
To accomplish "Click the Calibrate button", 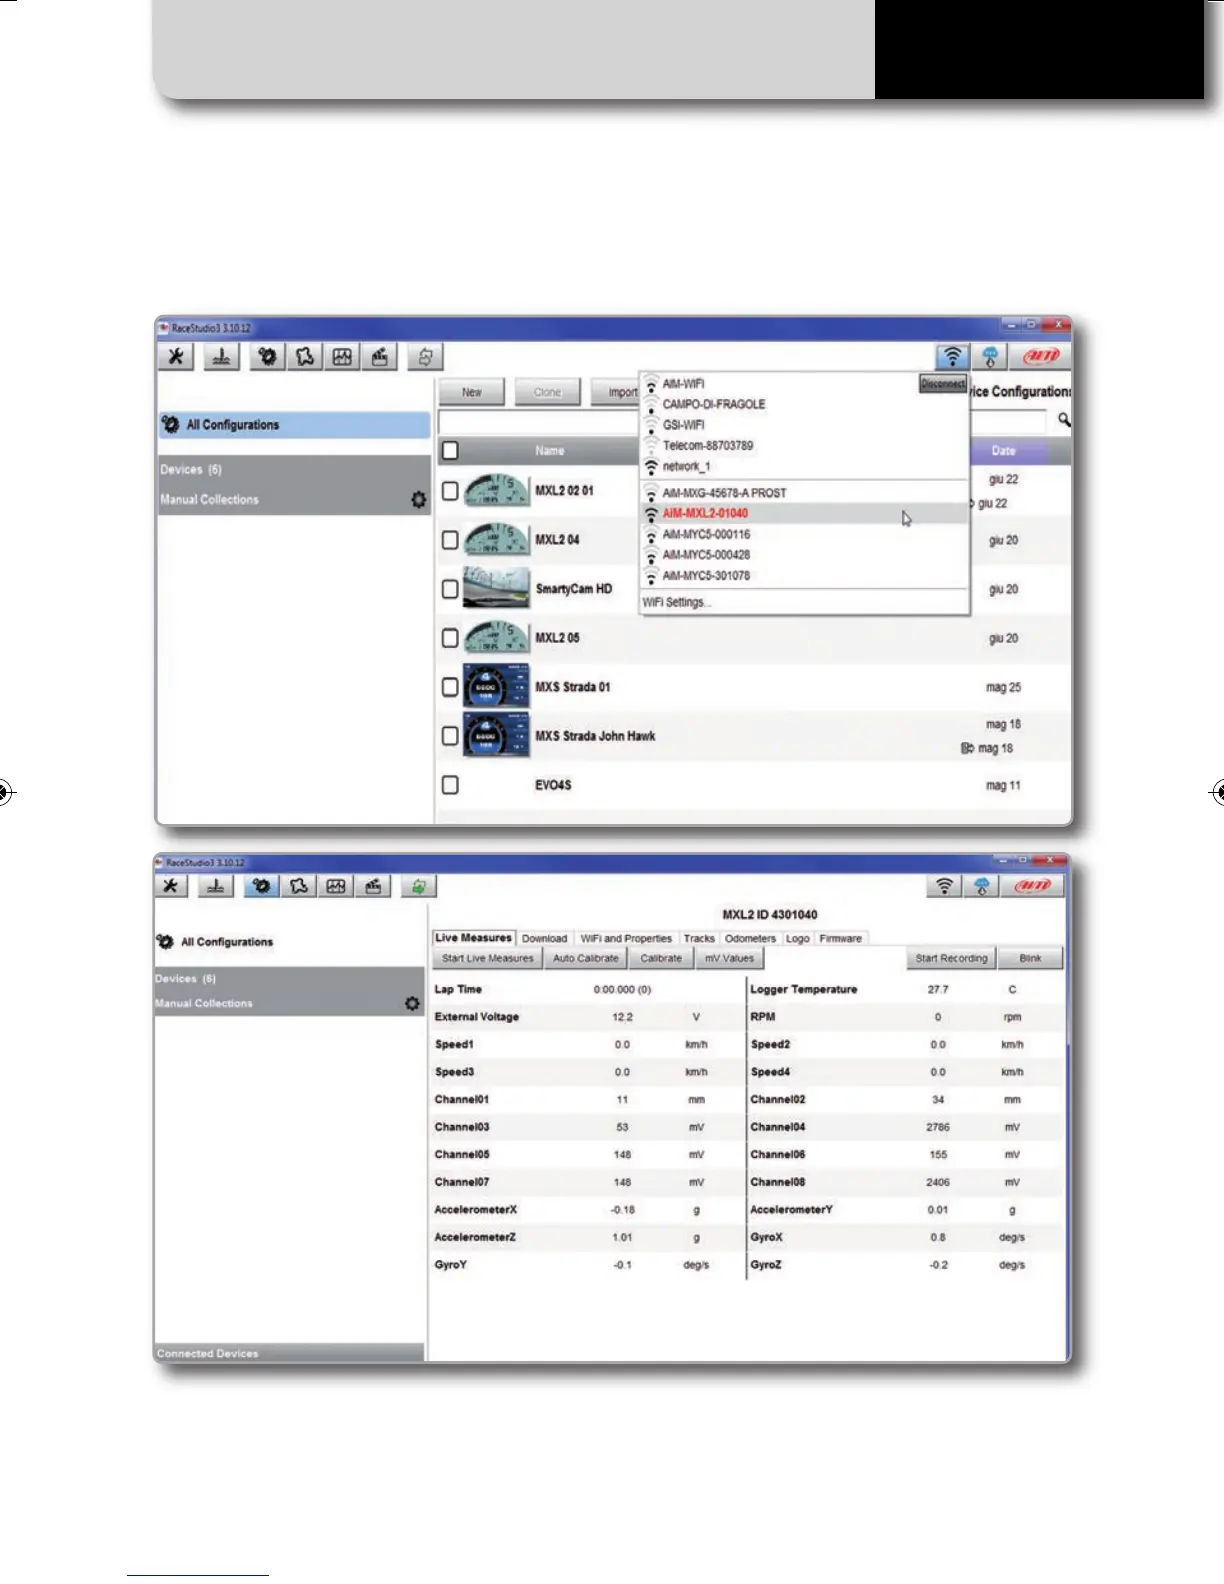I will click(661, 958).
